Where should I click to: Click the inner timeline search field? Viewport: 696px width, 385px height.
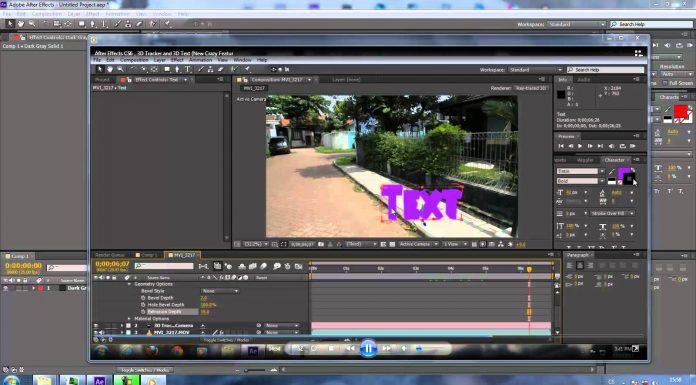coord(164,266)
